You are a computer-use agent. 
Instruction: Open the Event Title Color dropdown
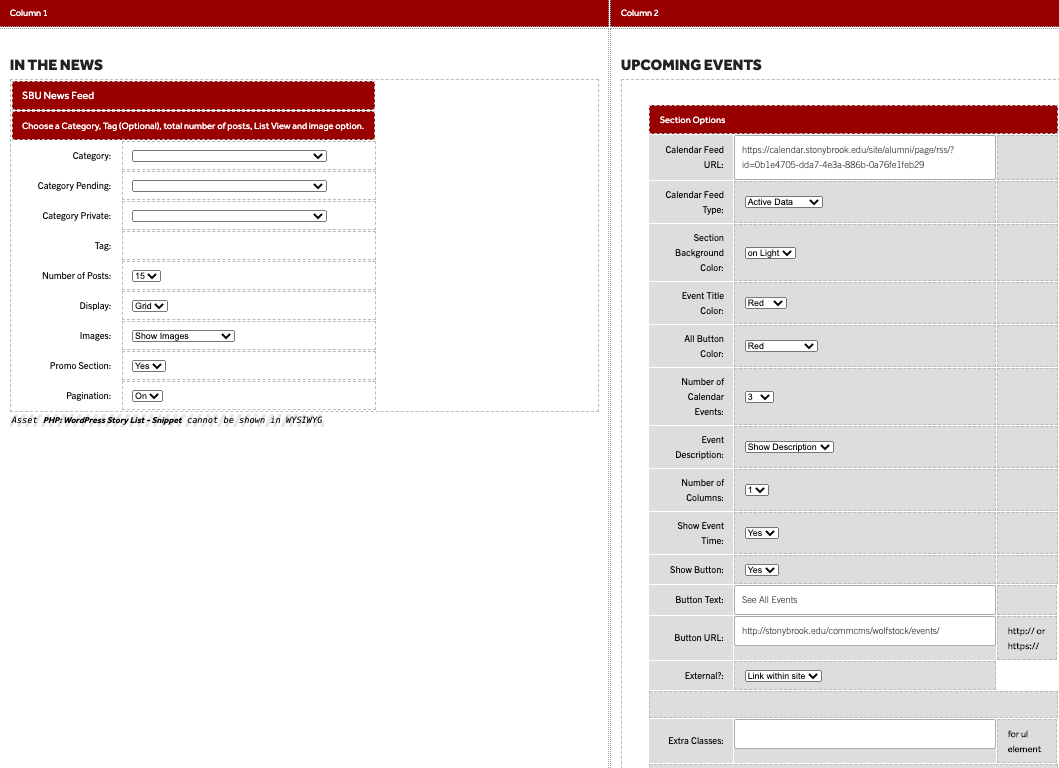pyautogui.click(x=765, y=303)
